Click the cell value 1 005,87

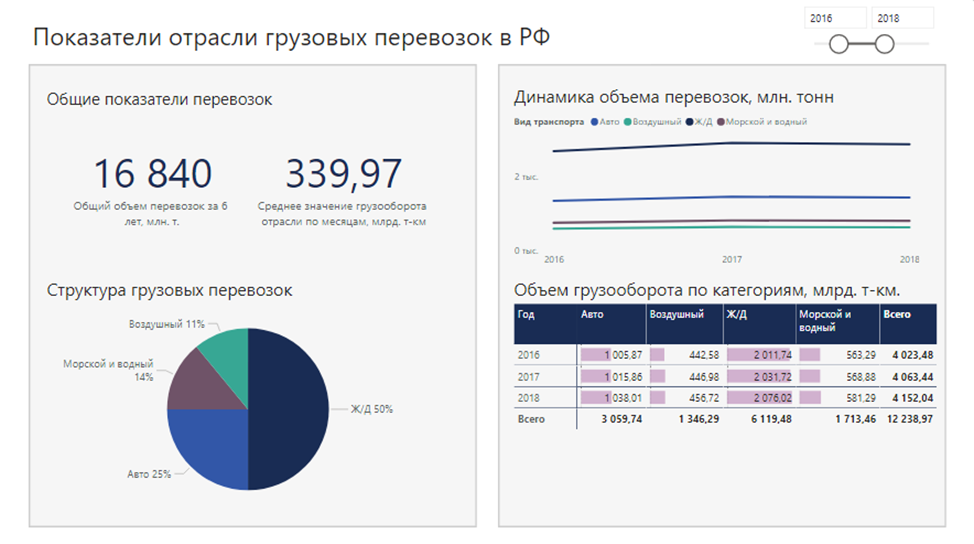pos(623,355)
